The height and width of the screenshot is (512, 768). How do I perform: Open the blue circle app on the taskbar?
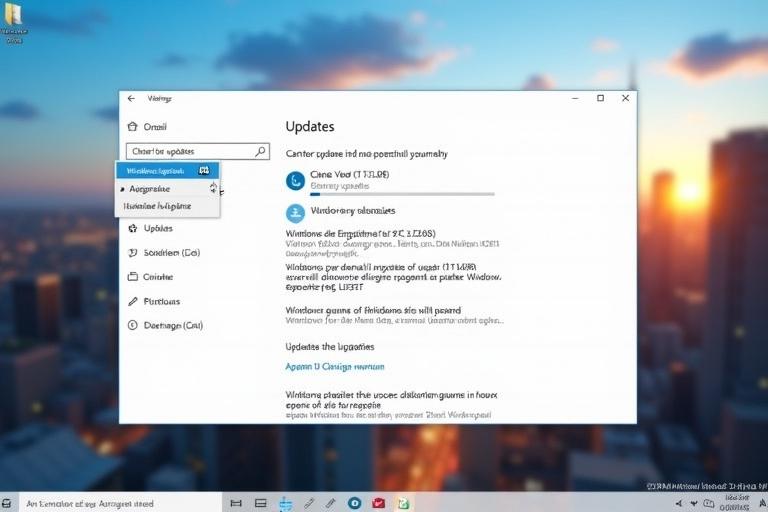pos(354,503)
